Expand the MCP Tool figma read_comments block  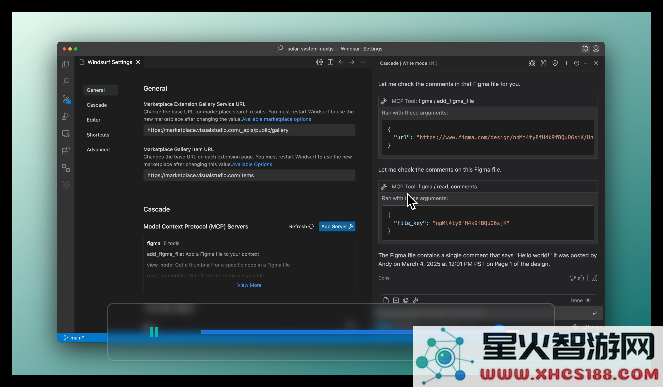(x=488, y=187)
